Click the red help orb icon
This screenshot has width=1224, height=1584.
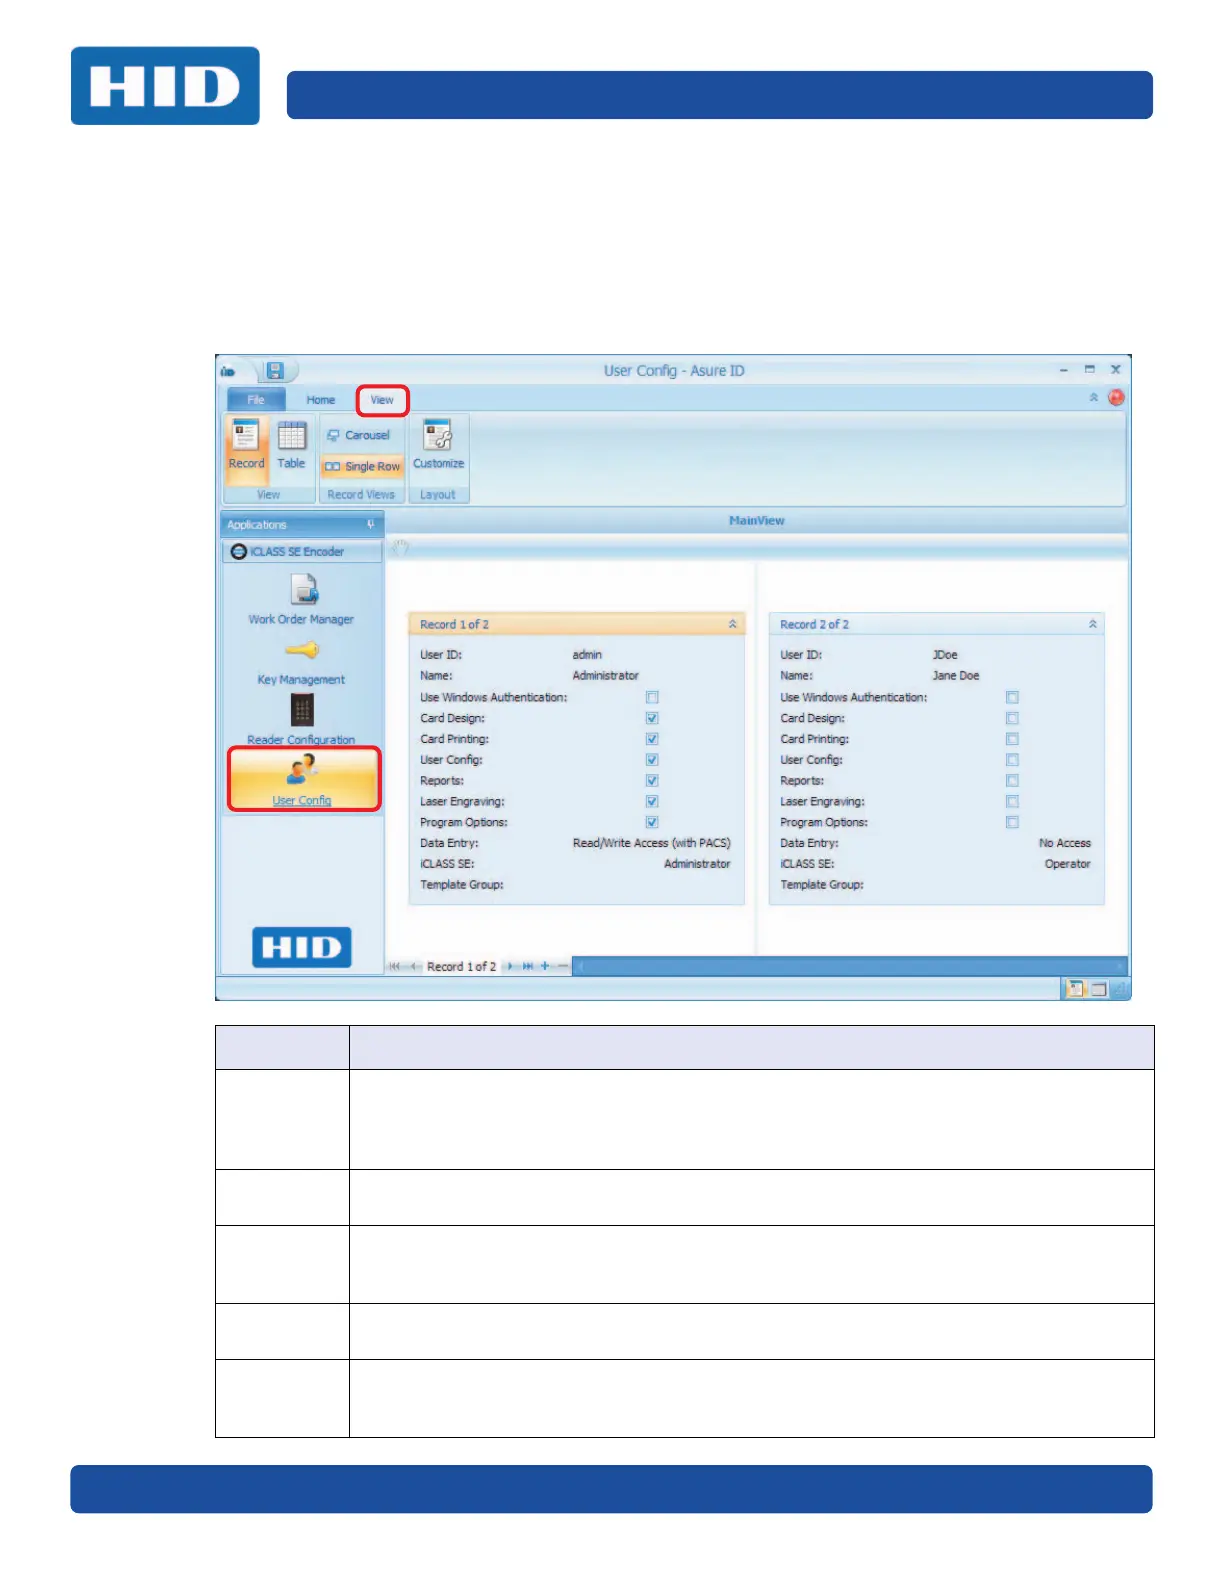pyautogui.click(x=1116, y=398)
